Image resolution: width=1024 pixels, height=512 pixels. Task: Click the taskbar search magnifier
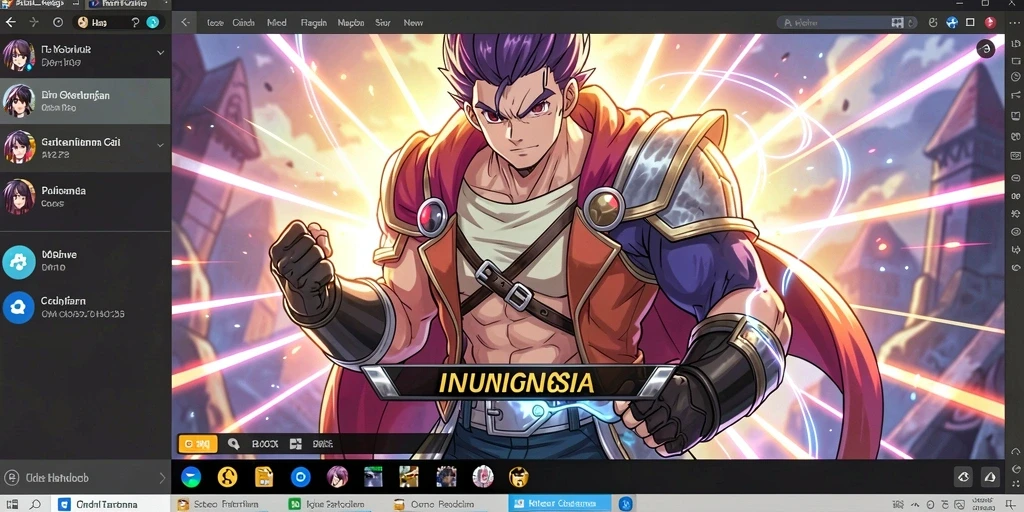pos(35,504)
